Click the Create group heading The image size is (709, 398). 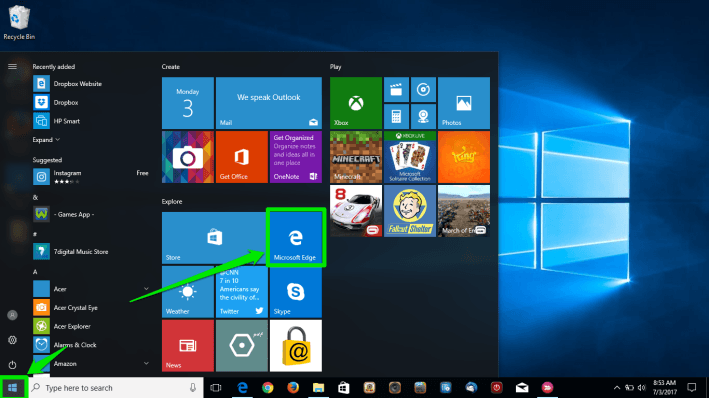point(170,66)
